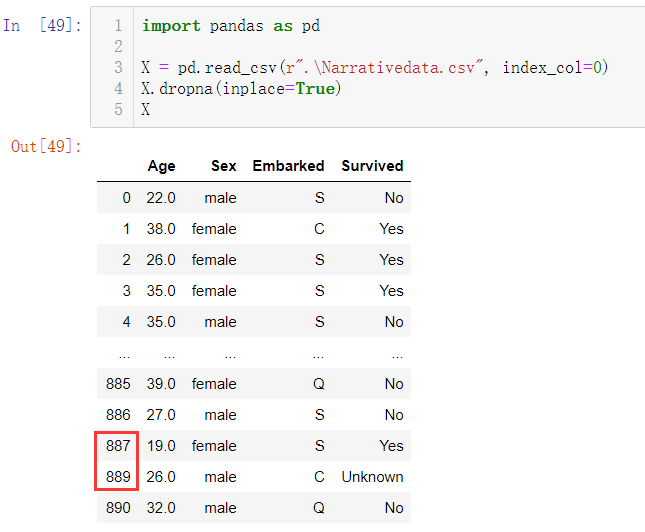Screen dimensions: 645x532
Task: Click the Age value 19.0
Action: [x=161, y=446]
